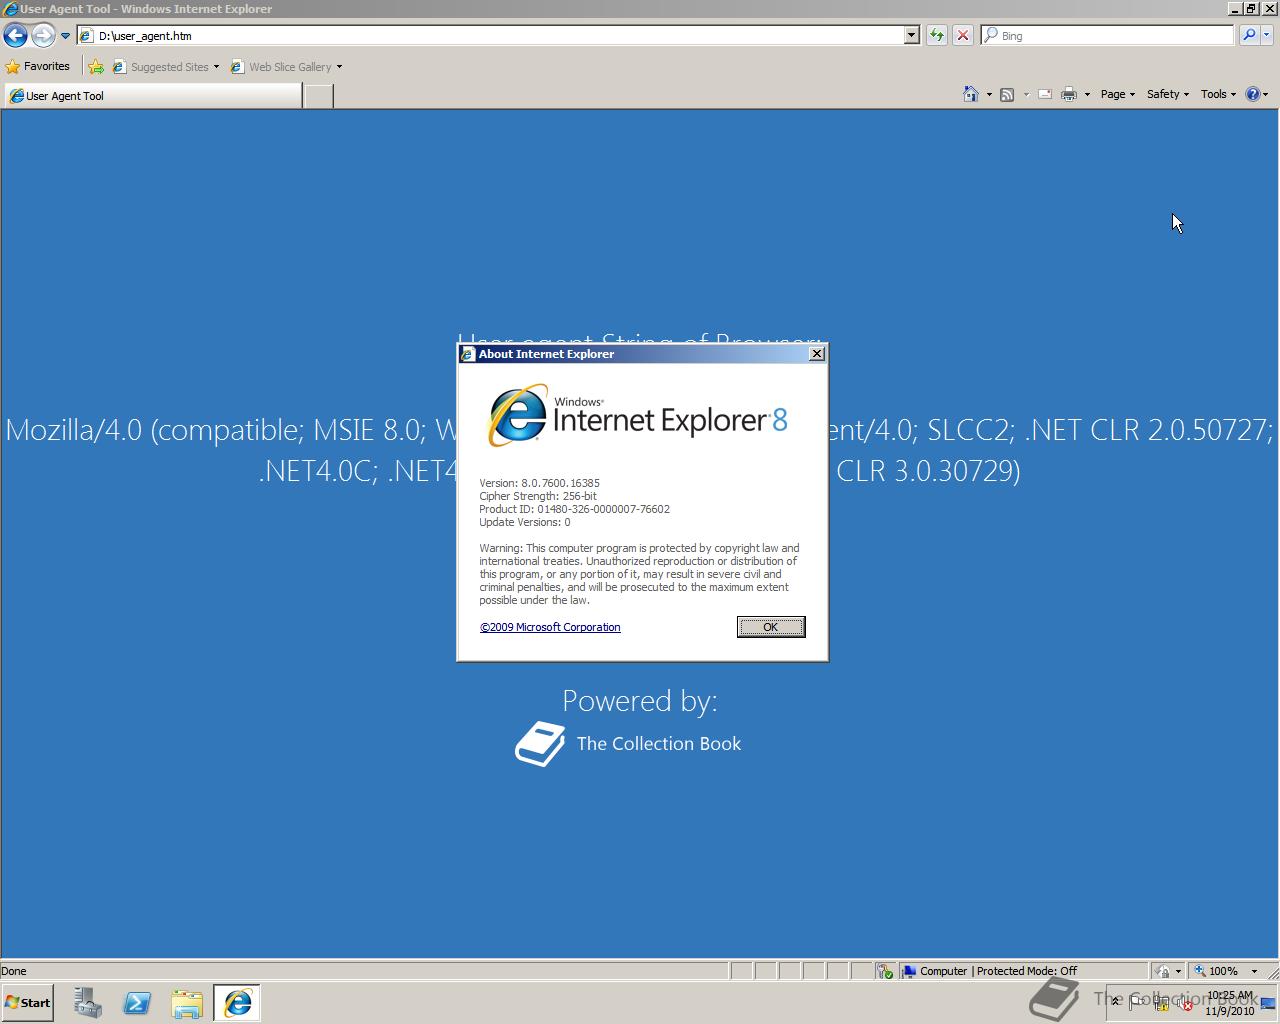Close the About Internet Explorer dialog
Viewport: 1280px width, 1024px height.
coord(816,353)
